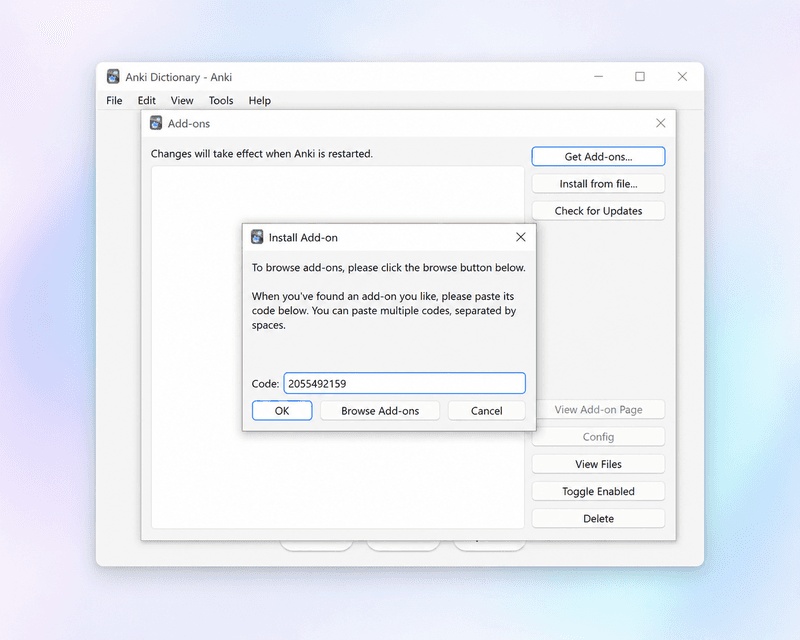Click the Anki icon in Add-ons window title

[x=156, y=123]
